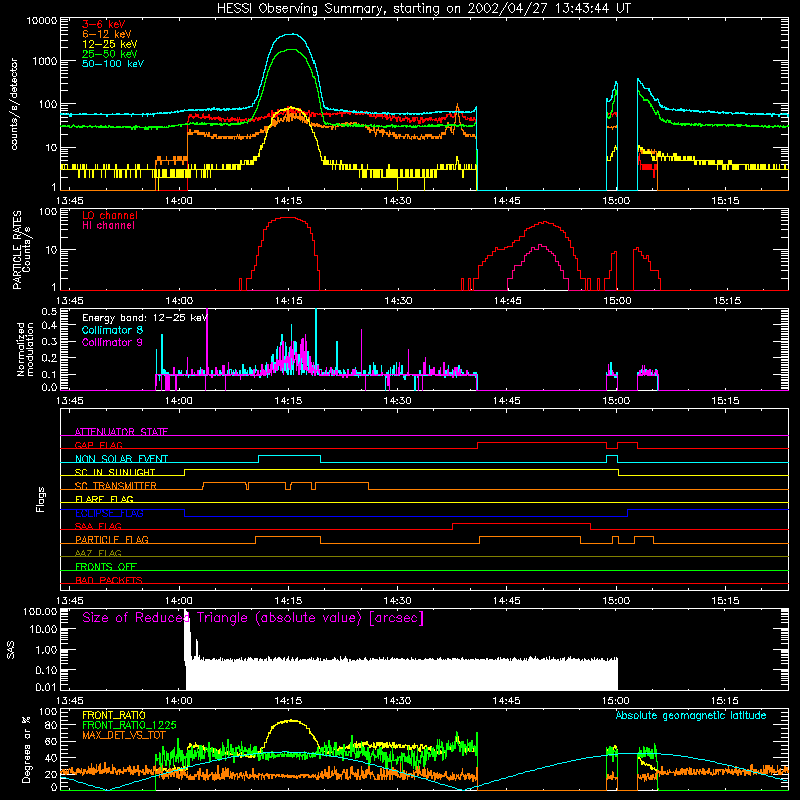
Task: Click the Absolute geomagnetic latitude label
Action: click(691, 715)
